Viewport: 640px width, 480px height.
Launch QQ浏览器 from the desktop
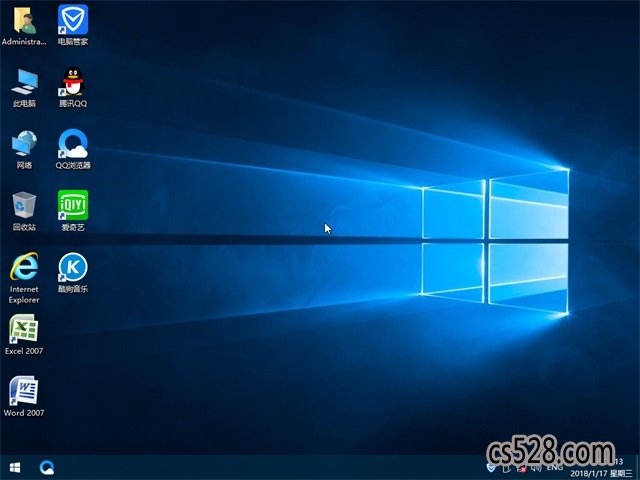(x=73, y=149)
